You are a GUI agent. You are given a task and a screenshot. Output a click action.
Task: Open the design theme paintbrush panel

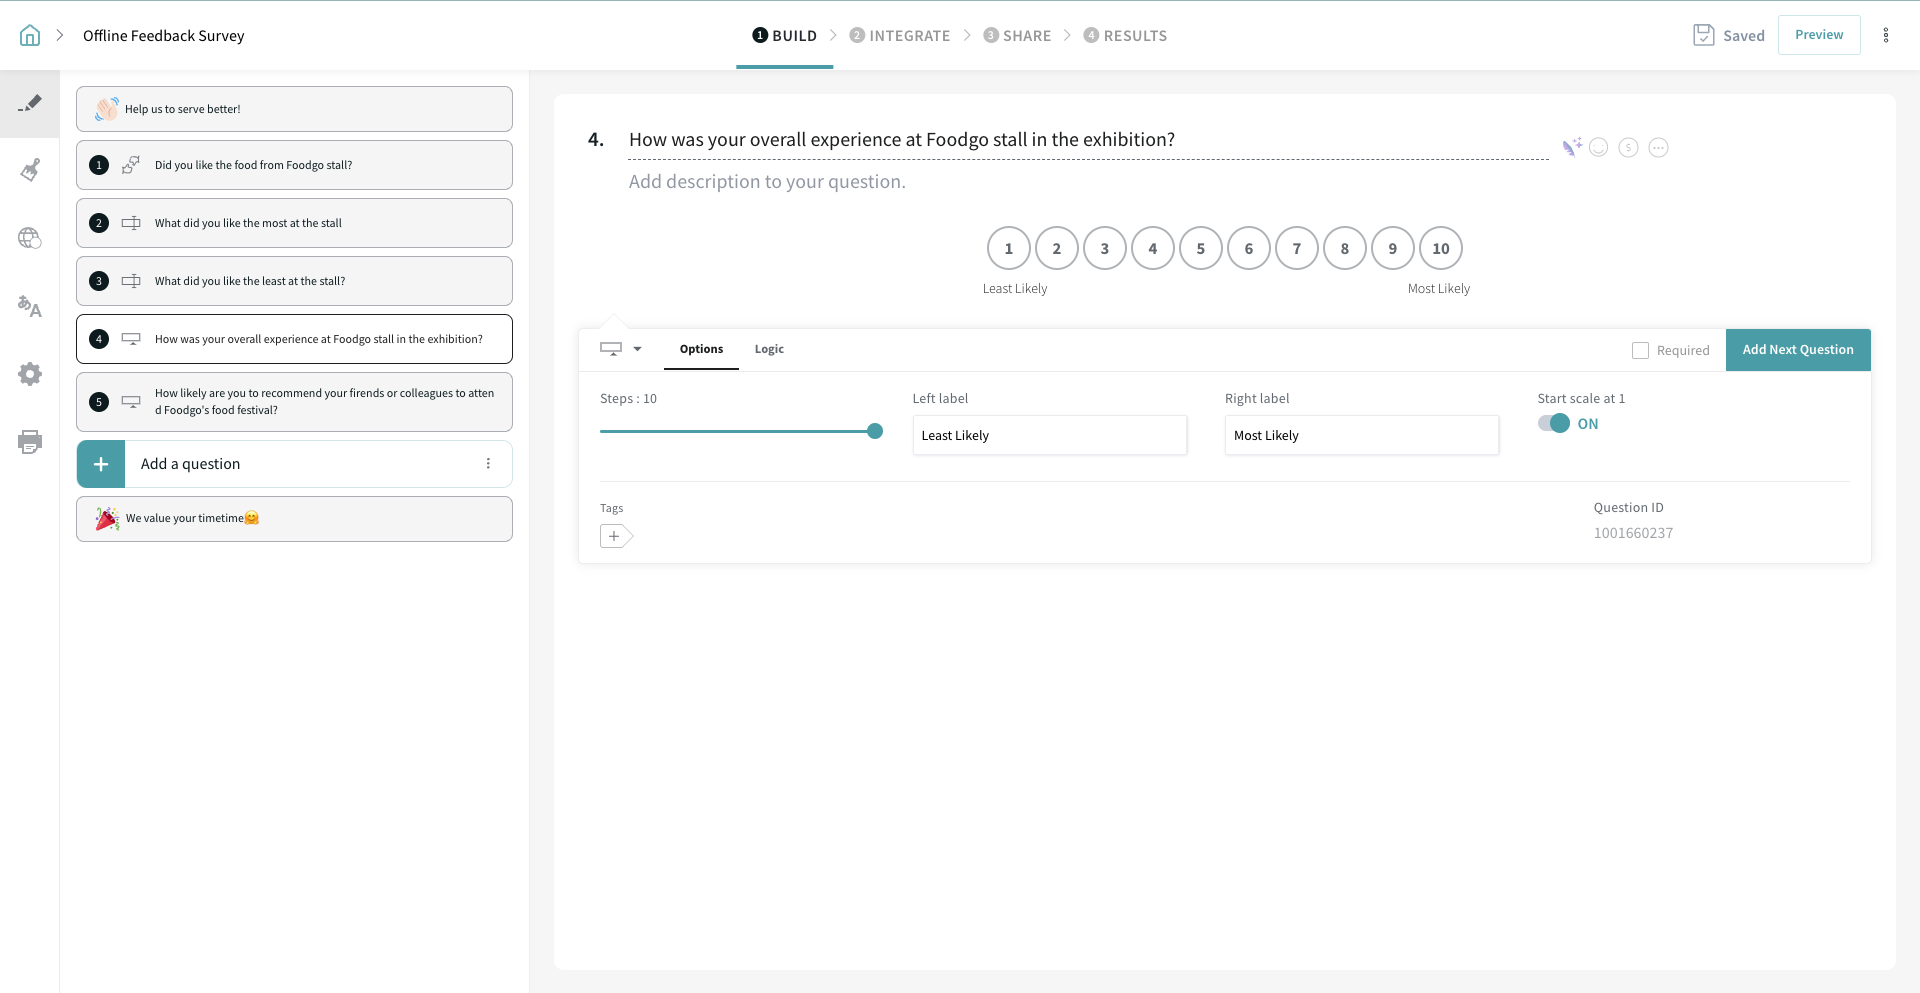coord(30,170)
